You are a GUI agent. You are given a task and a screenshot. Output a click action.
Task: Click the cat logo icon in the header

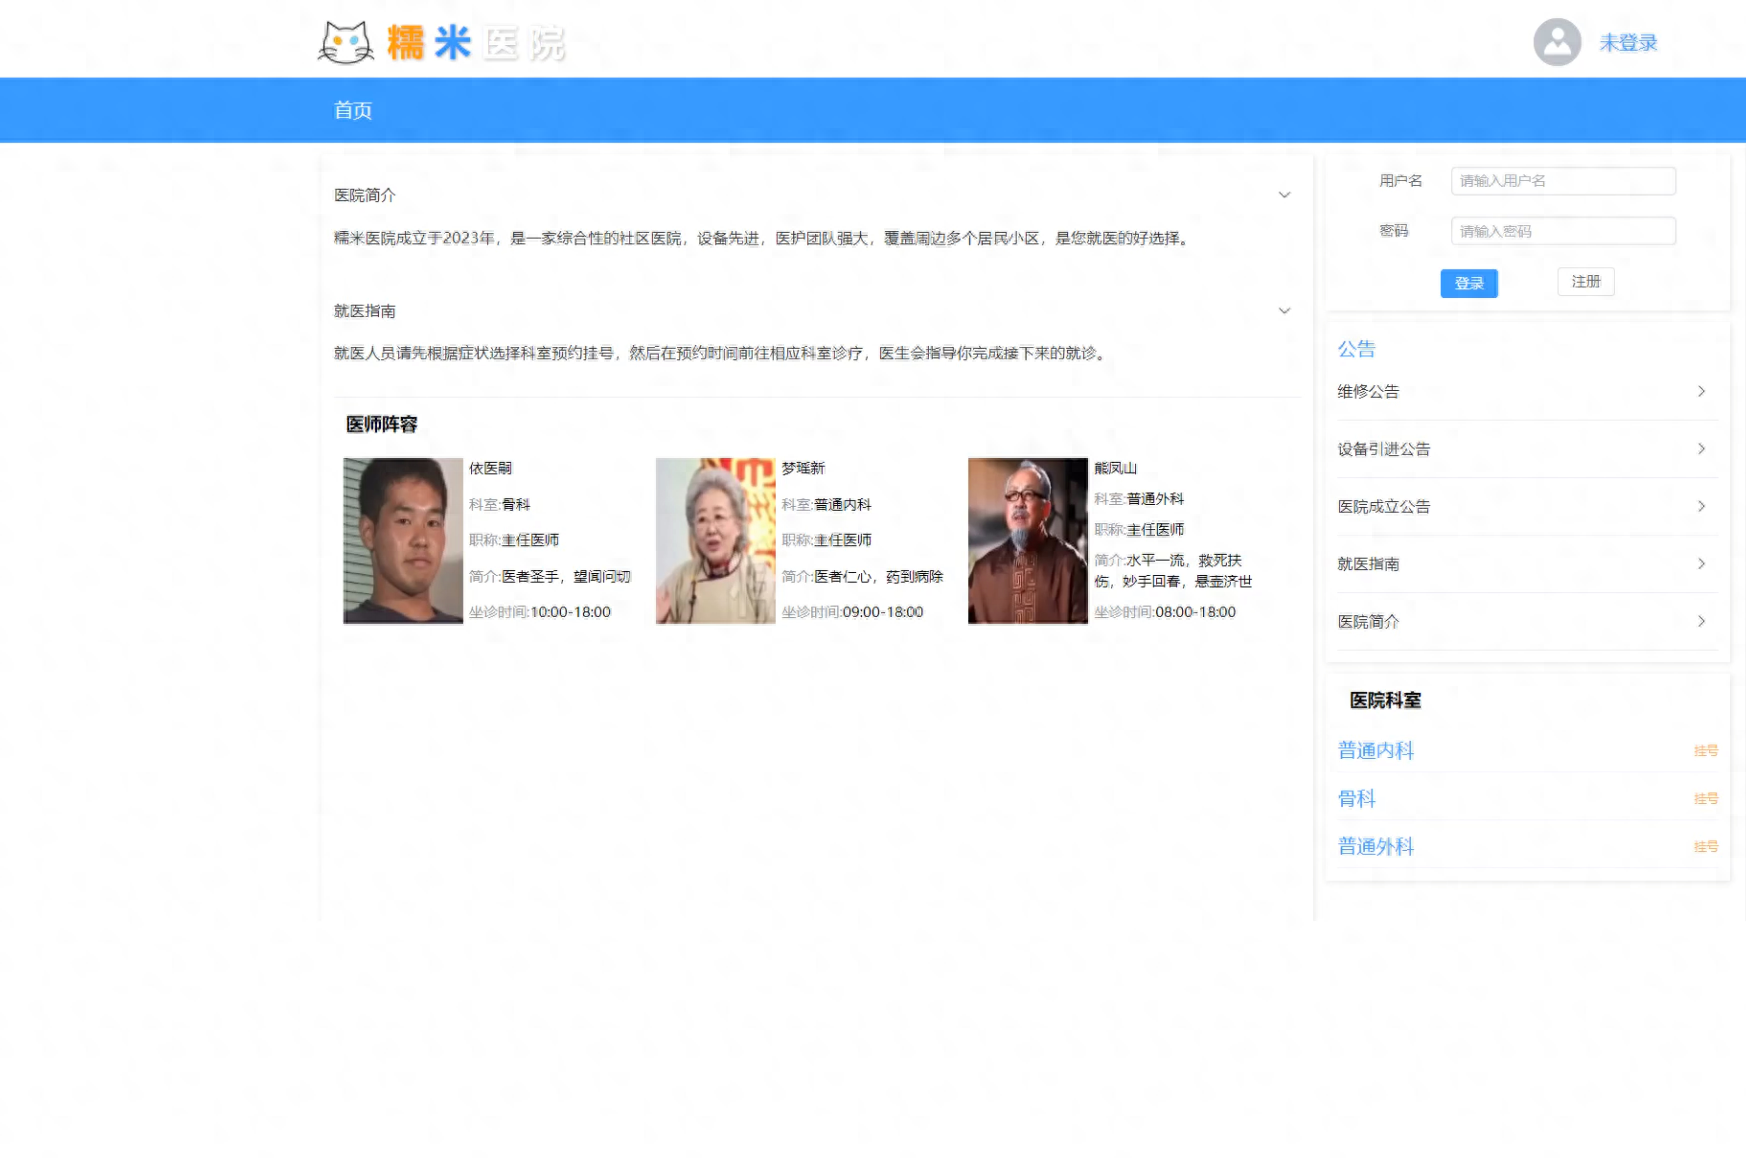tap(346, 43)
